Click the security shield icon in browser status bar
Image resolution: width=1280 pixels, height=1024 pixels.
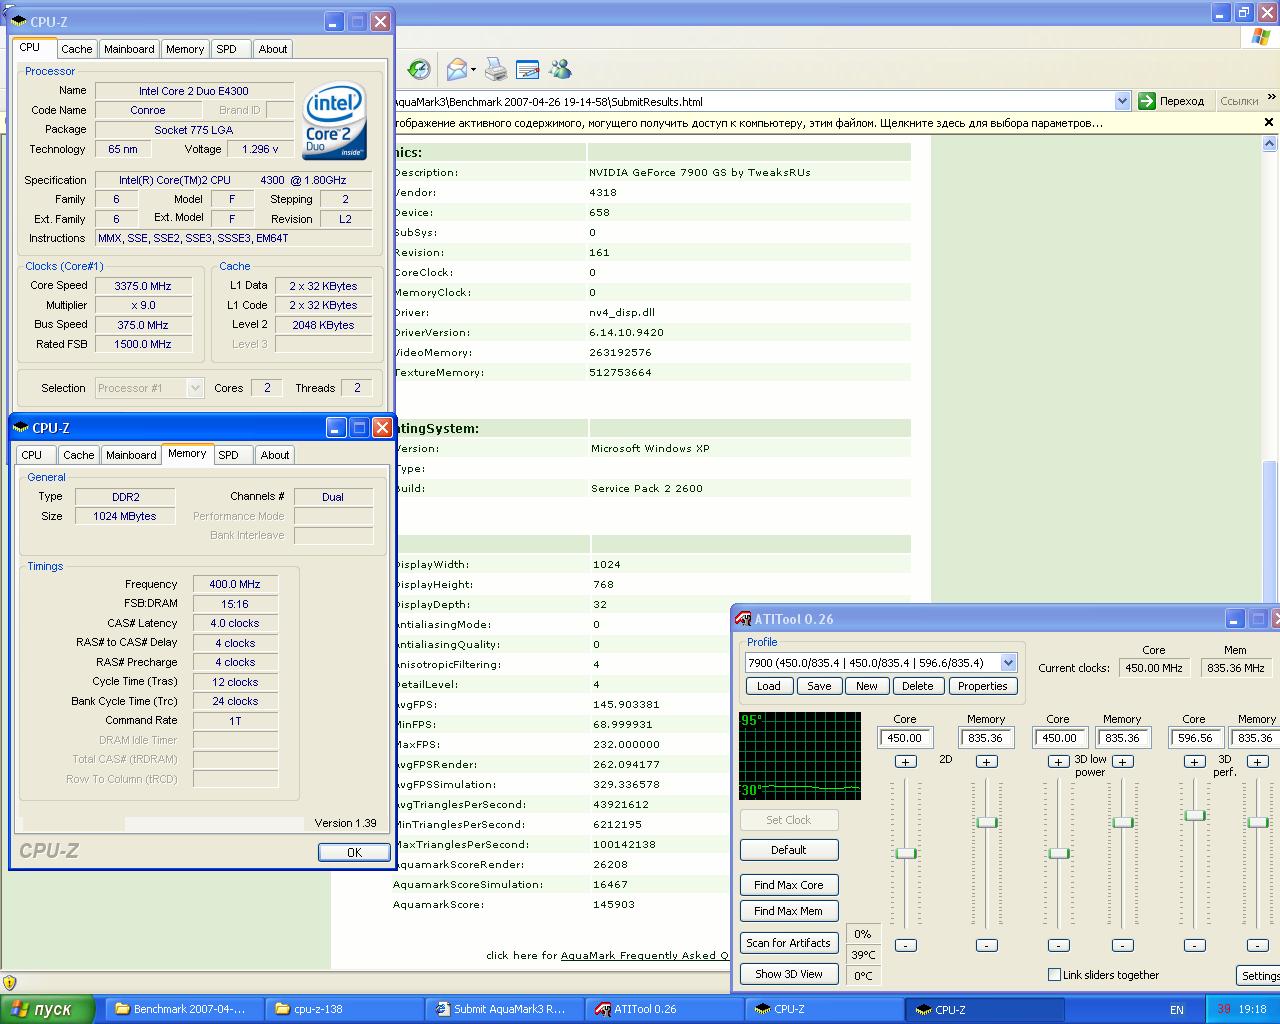pyautogui.click(x=10, y=982)
